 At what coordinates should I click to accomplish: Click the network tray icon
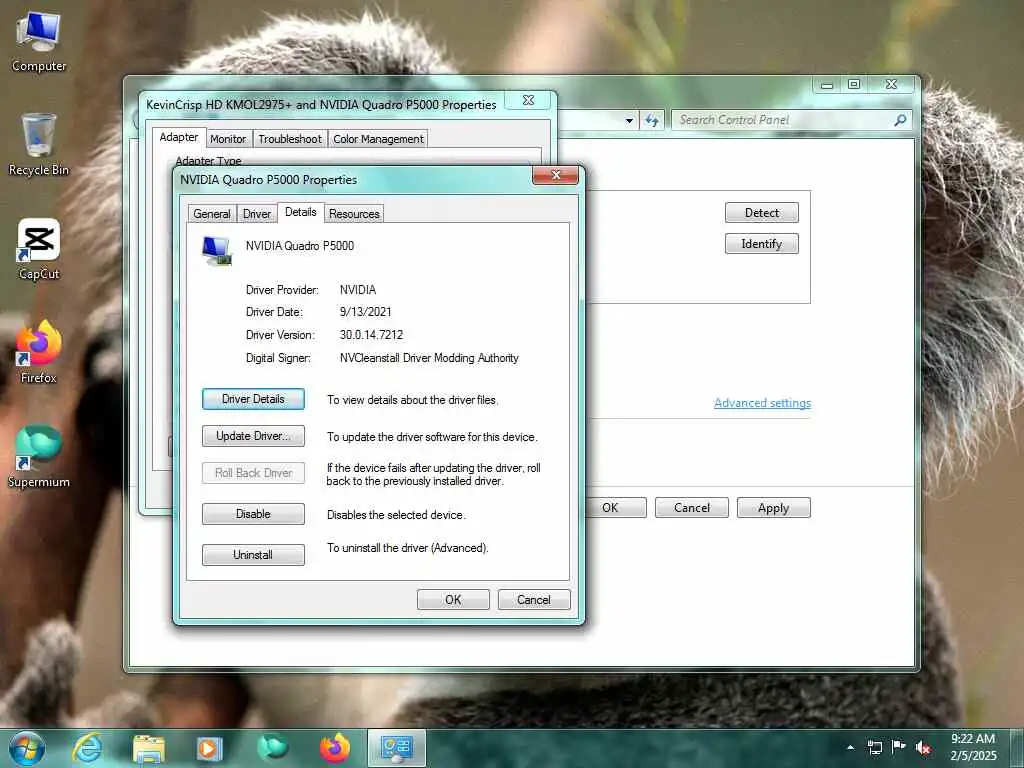pyautogui.click(x=874, y=747)
